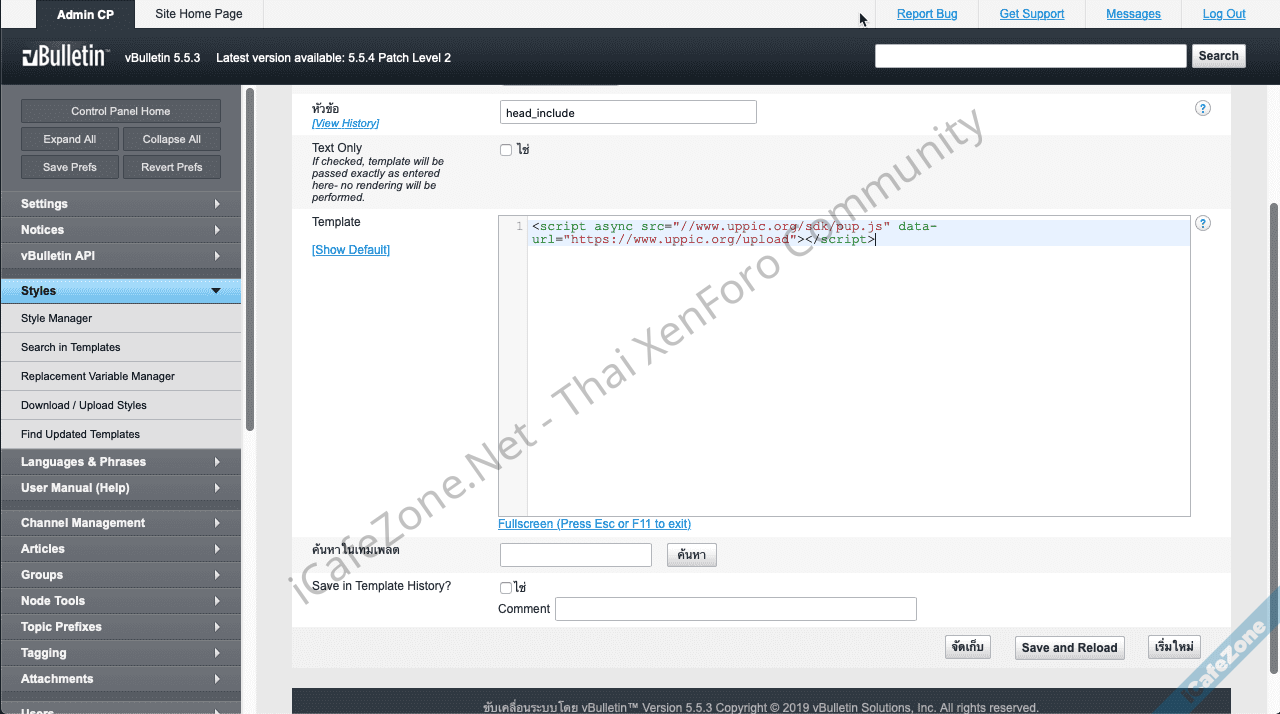Viewport: 1280px width, 714px height.
Task: Click the Expand All button
Action: pyautogui.click(x=70, y=139)
